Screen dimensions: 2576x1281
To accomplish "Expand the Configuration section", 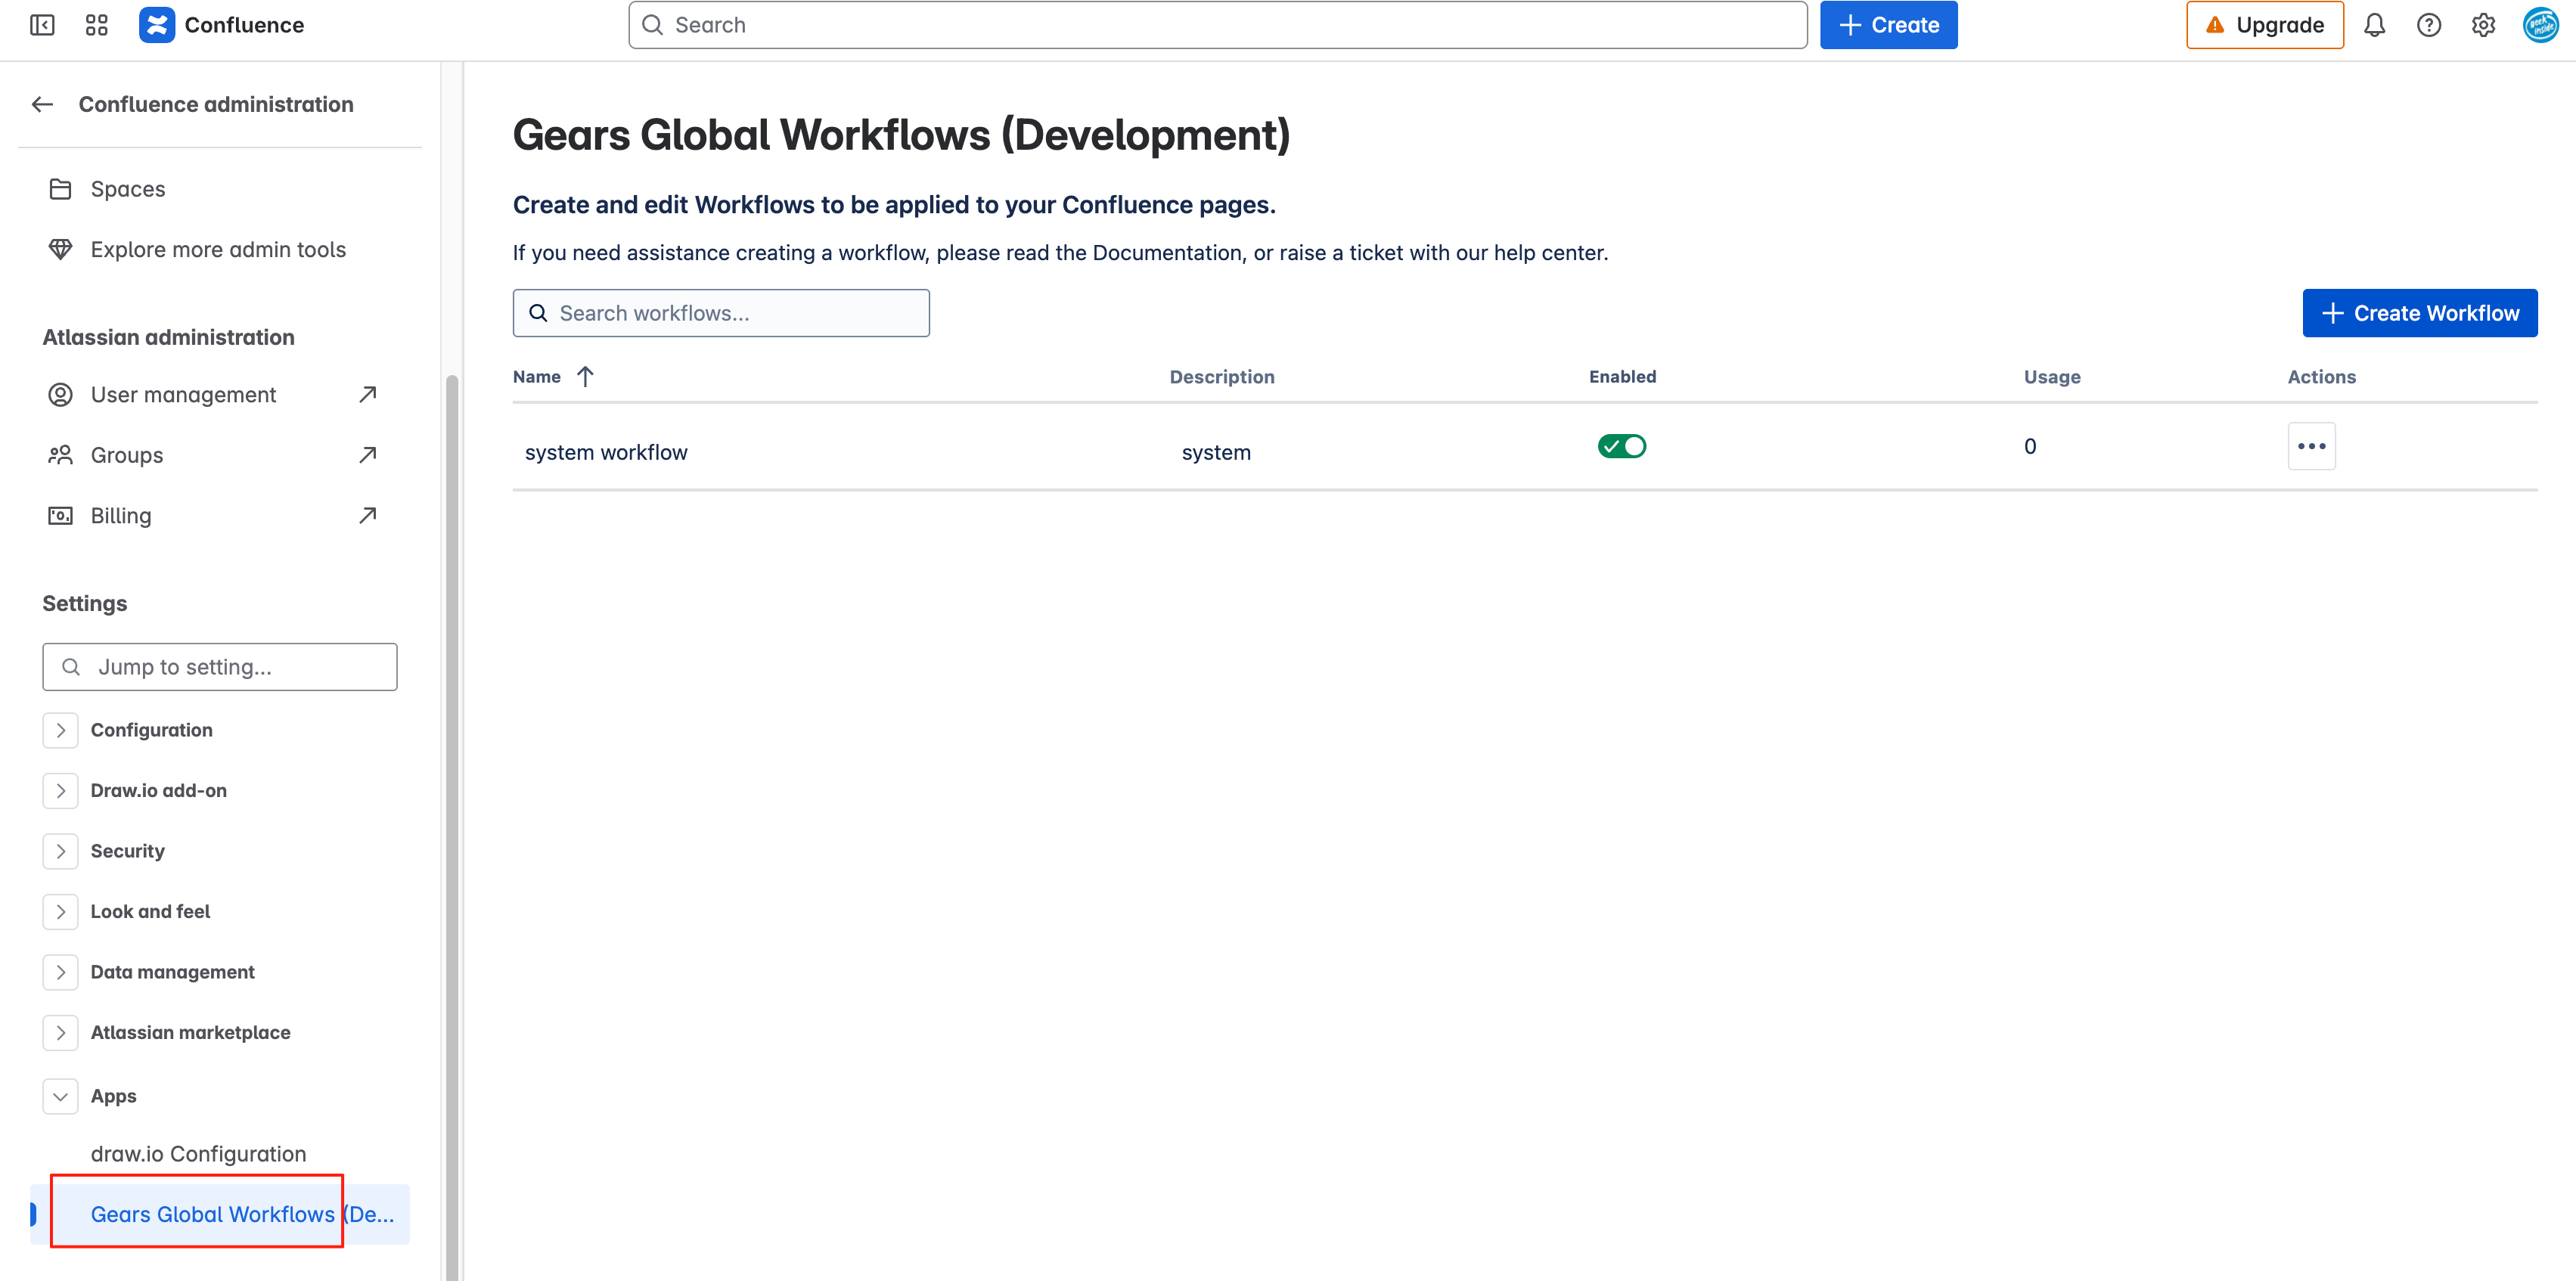I will pyautogui.click(x=60, y=730).
